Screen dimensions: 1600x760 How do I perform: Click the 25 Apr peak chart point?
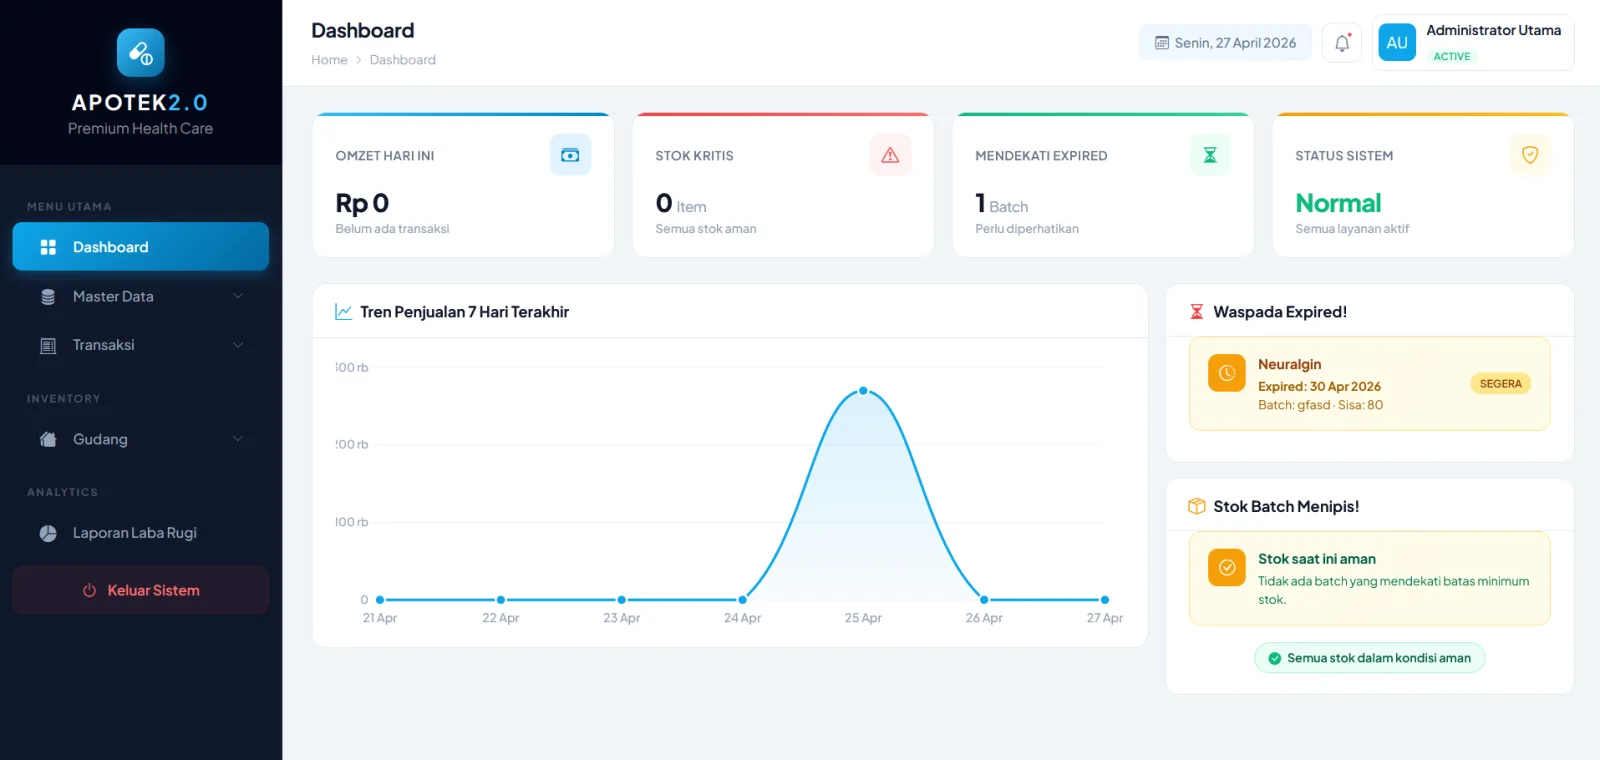tap(863, 391)
